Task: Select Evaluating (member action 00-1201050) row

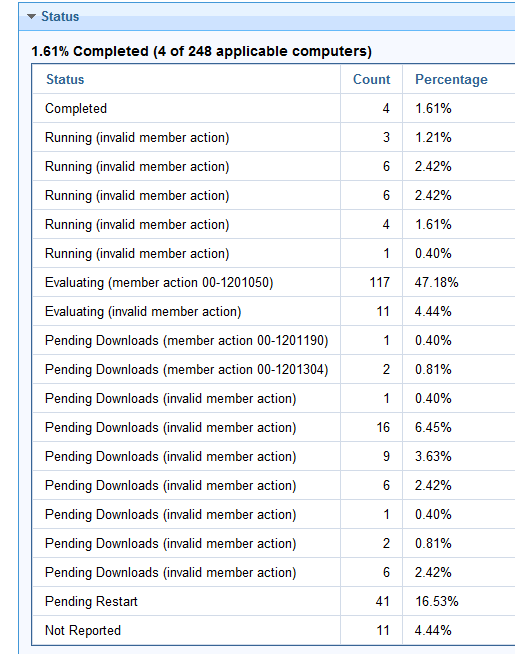Action: pos(274,282)
